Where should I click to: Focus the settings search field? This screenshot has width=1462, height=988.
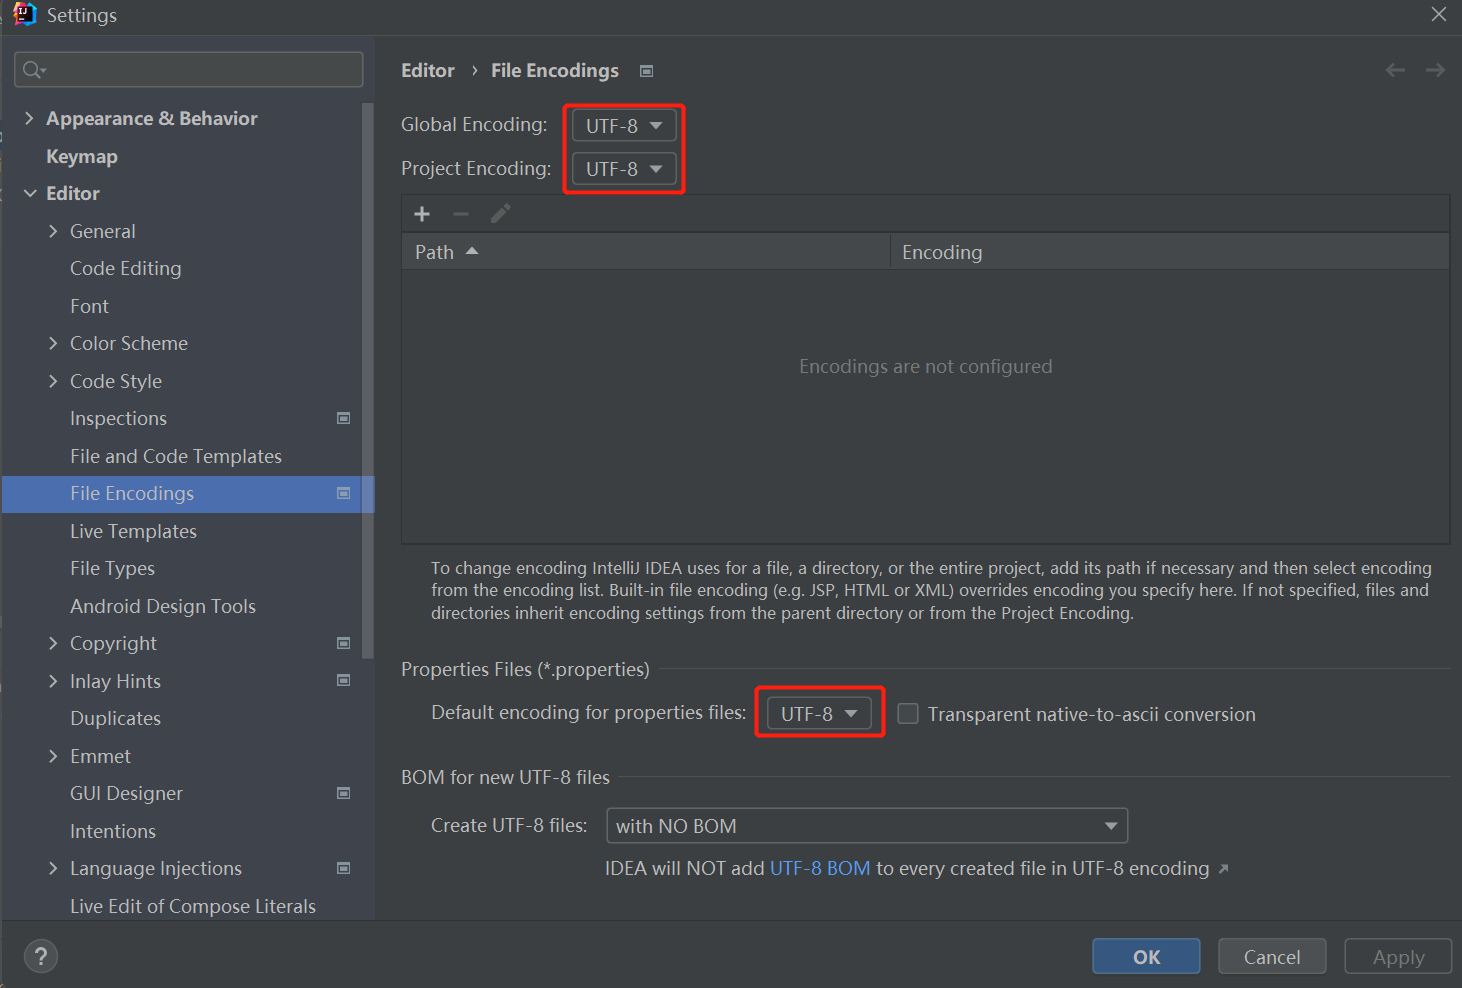point(188,69)
